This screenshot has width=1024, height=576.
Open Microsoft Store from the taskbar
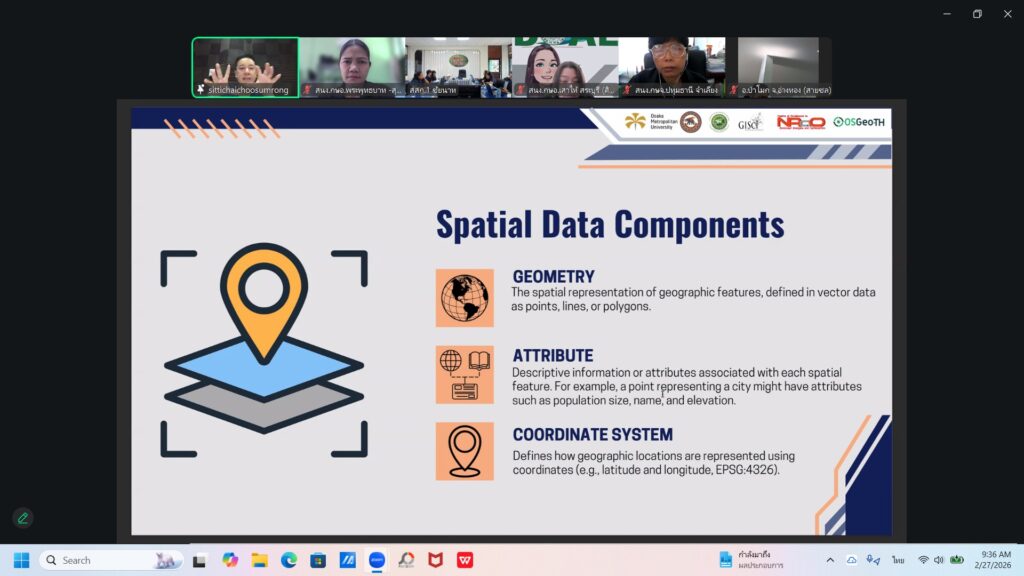coord(318,560)
